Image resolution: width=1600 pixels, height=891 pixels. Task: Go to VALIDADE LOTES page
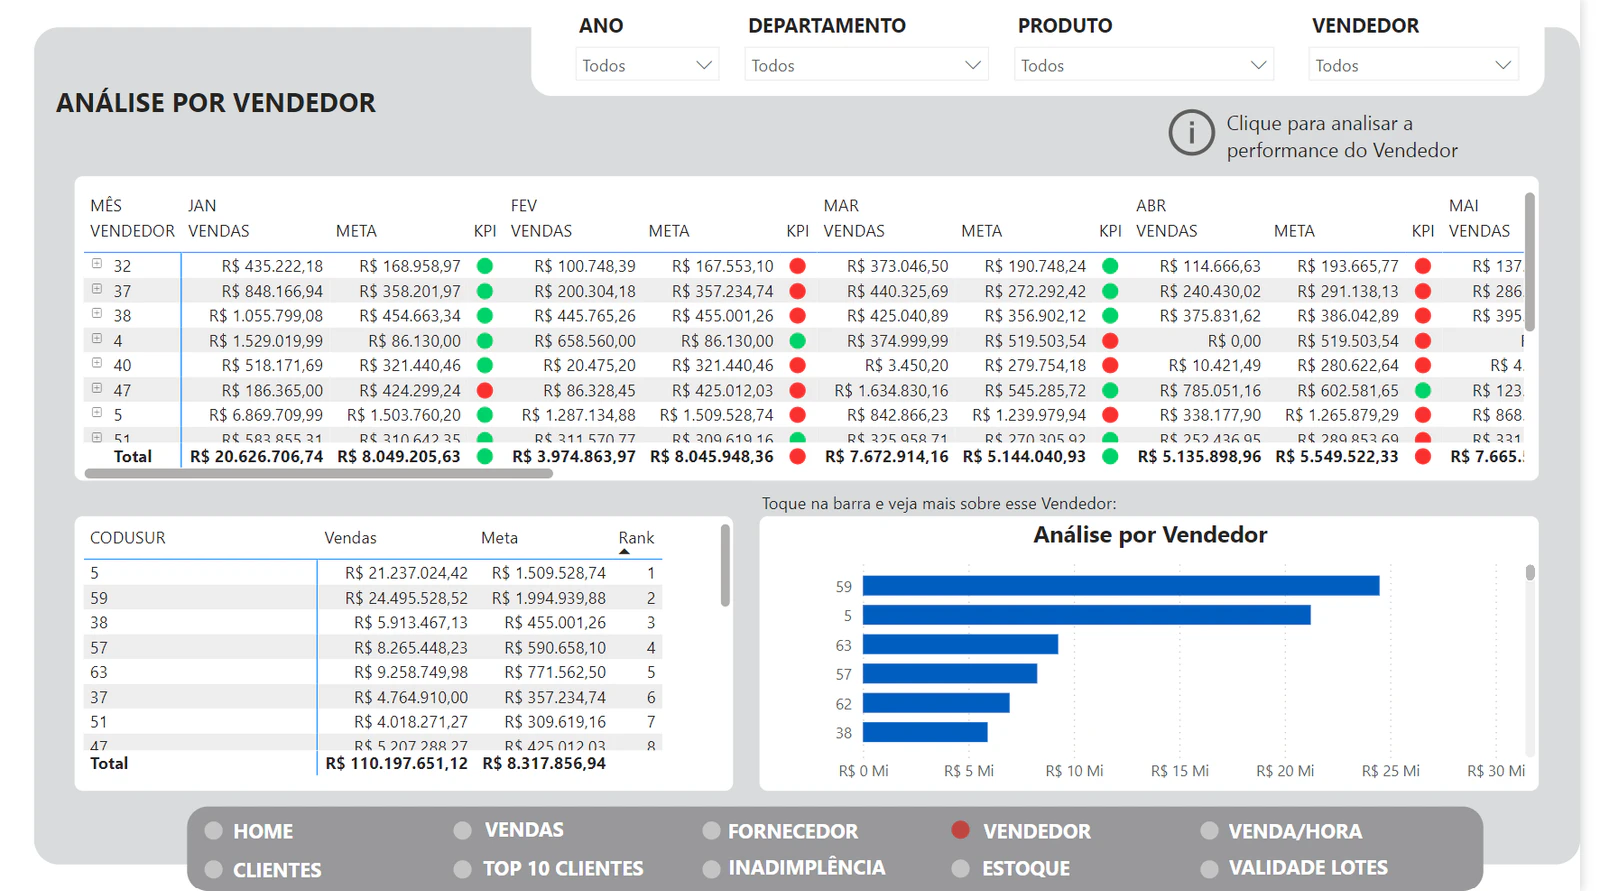pyautogui.click(x=1307, y=867)
